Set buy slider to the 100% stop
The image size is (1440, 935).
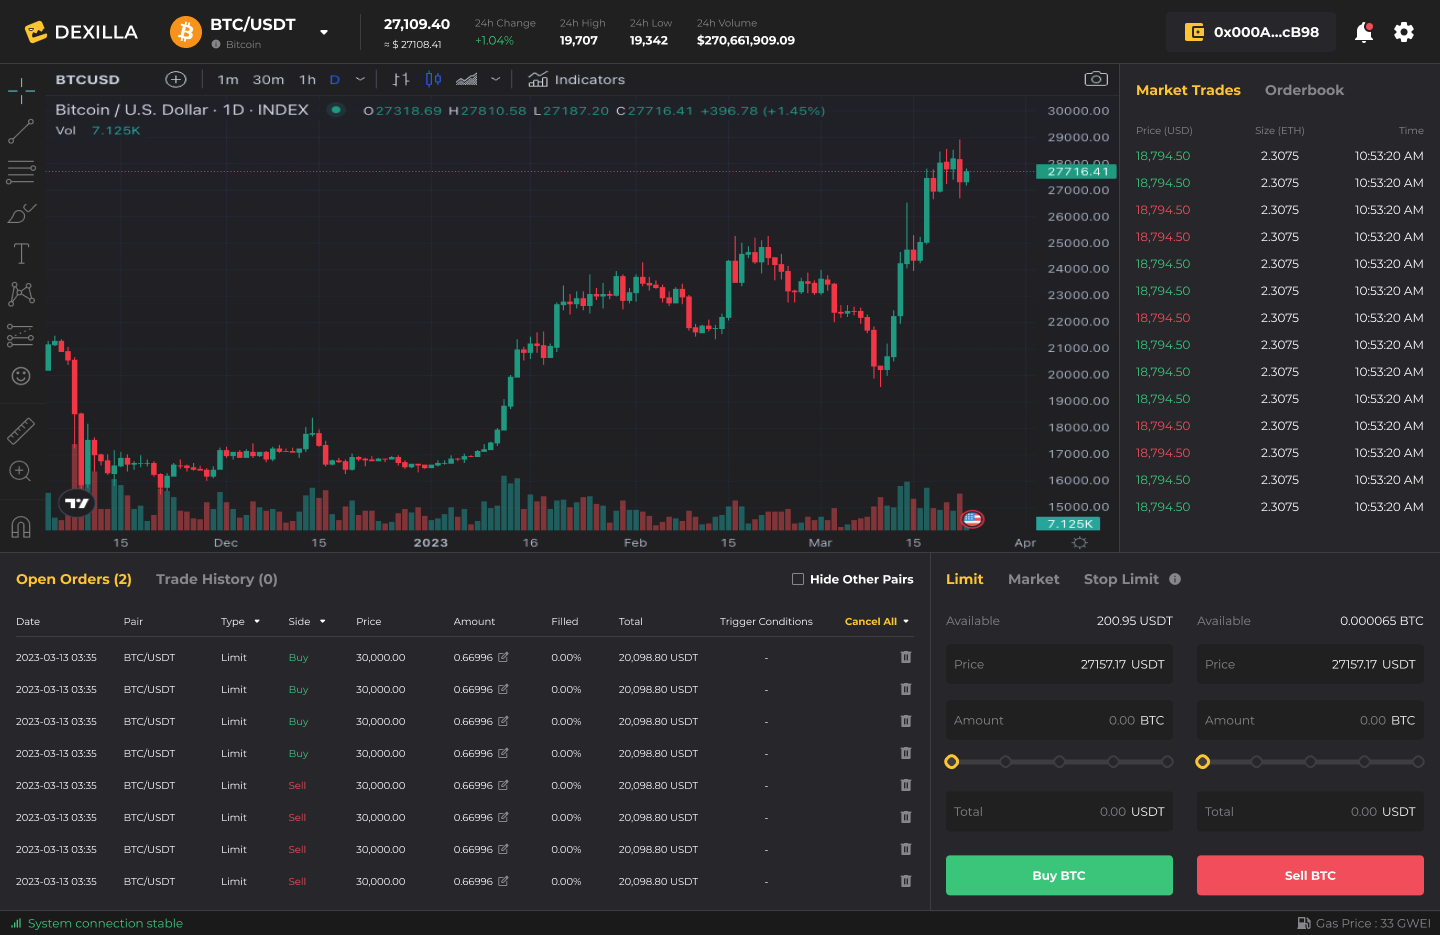tap(1167, 762)
